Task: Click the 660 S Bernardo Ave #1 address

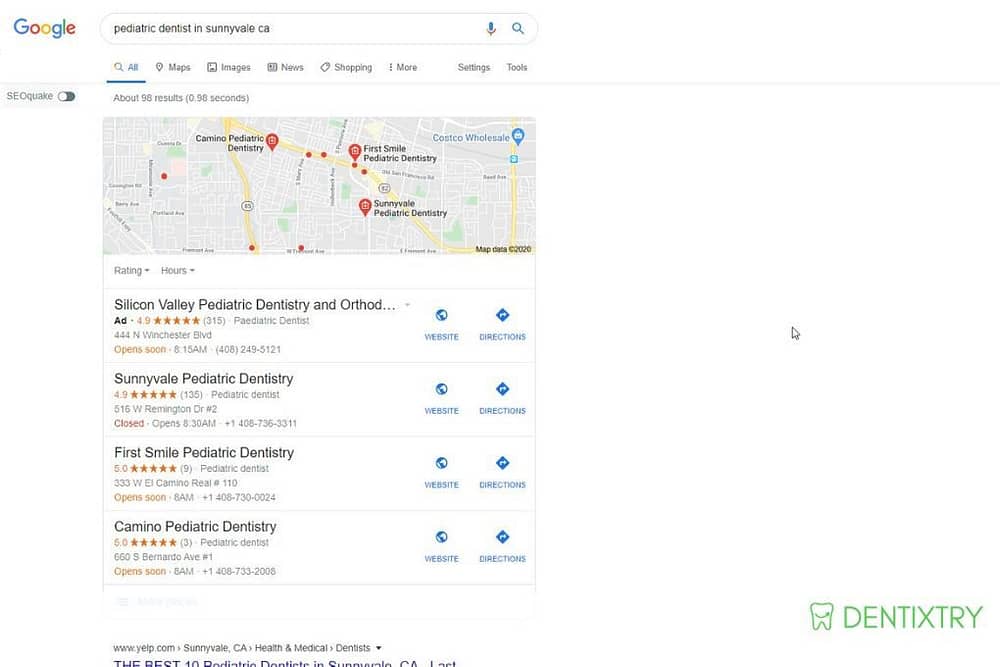Action: [x=163, y=557]
